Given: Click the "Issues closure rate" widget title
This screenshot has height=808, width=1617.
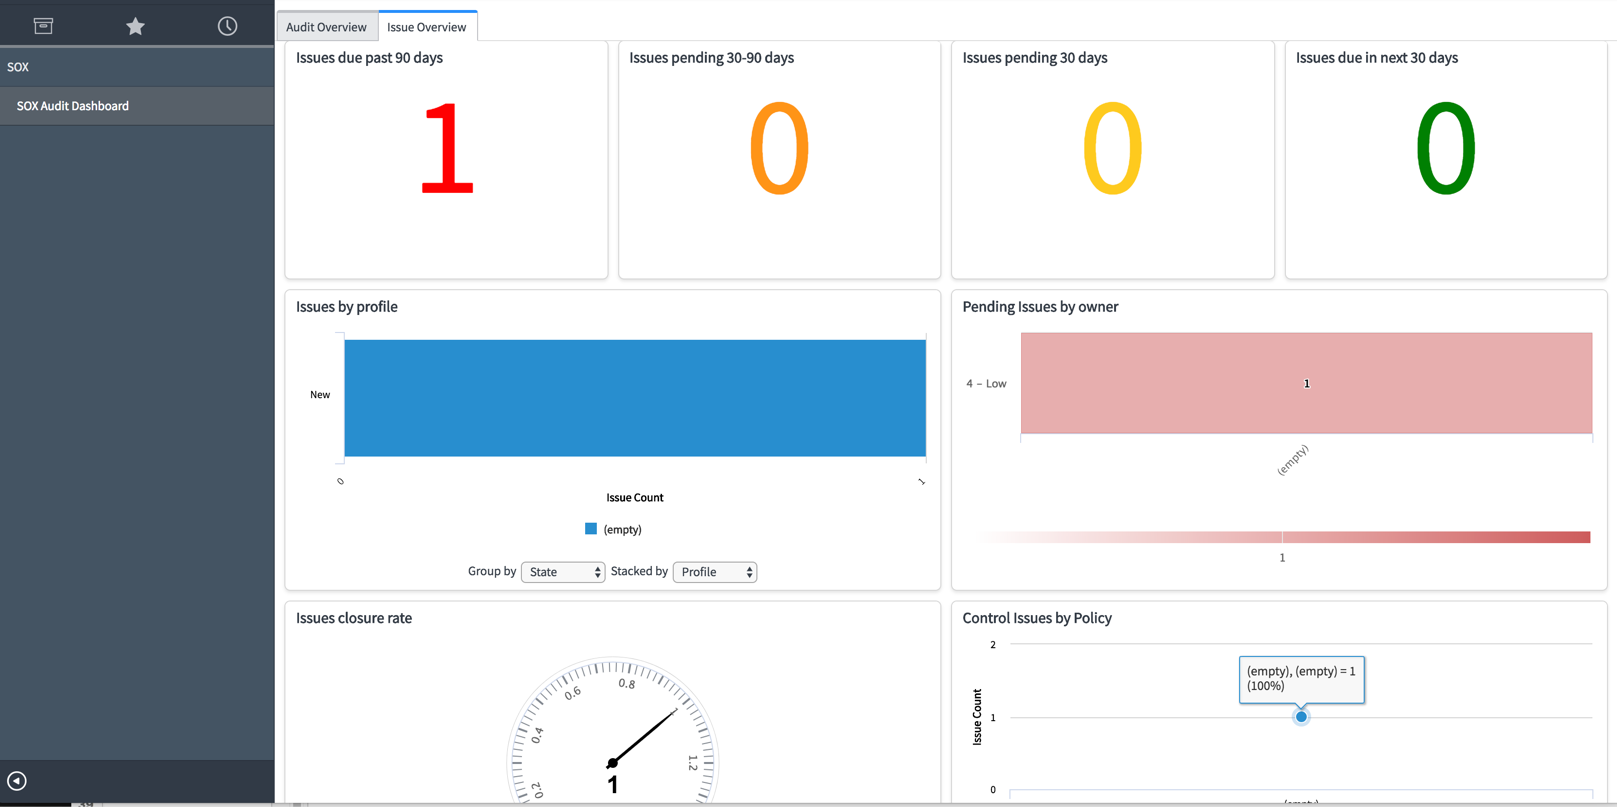Looking at the screenshot, I should pos(354,618).
